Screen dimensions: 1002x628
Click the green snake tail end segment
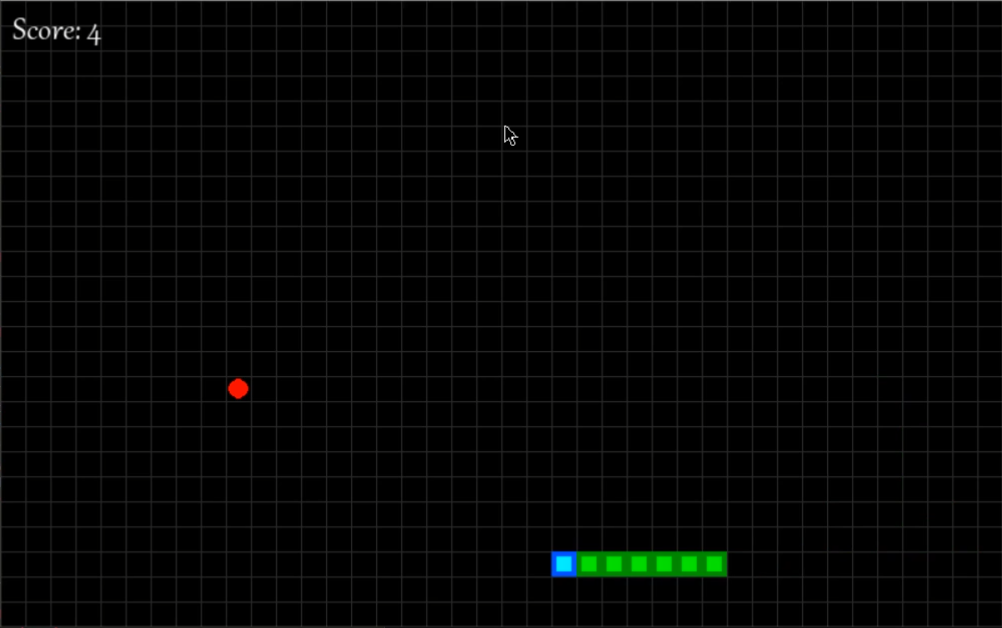click(x=714, y=564)
